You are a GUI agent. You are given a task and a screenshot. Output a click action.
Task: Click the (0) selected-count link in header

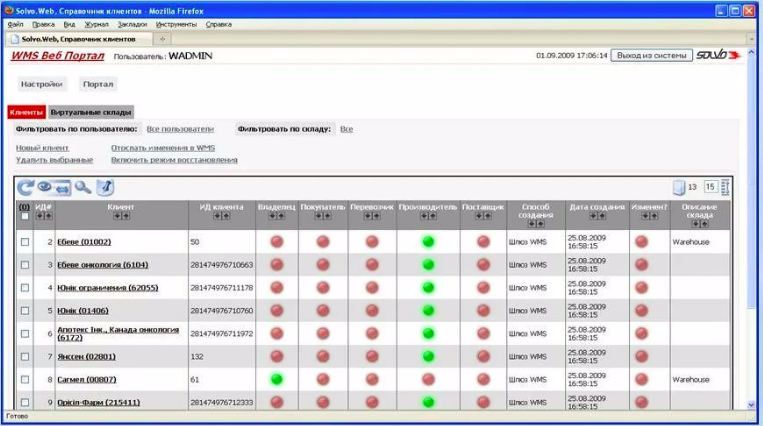click(x=24, y=207)
